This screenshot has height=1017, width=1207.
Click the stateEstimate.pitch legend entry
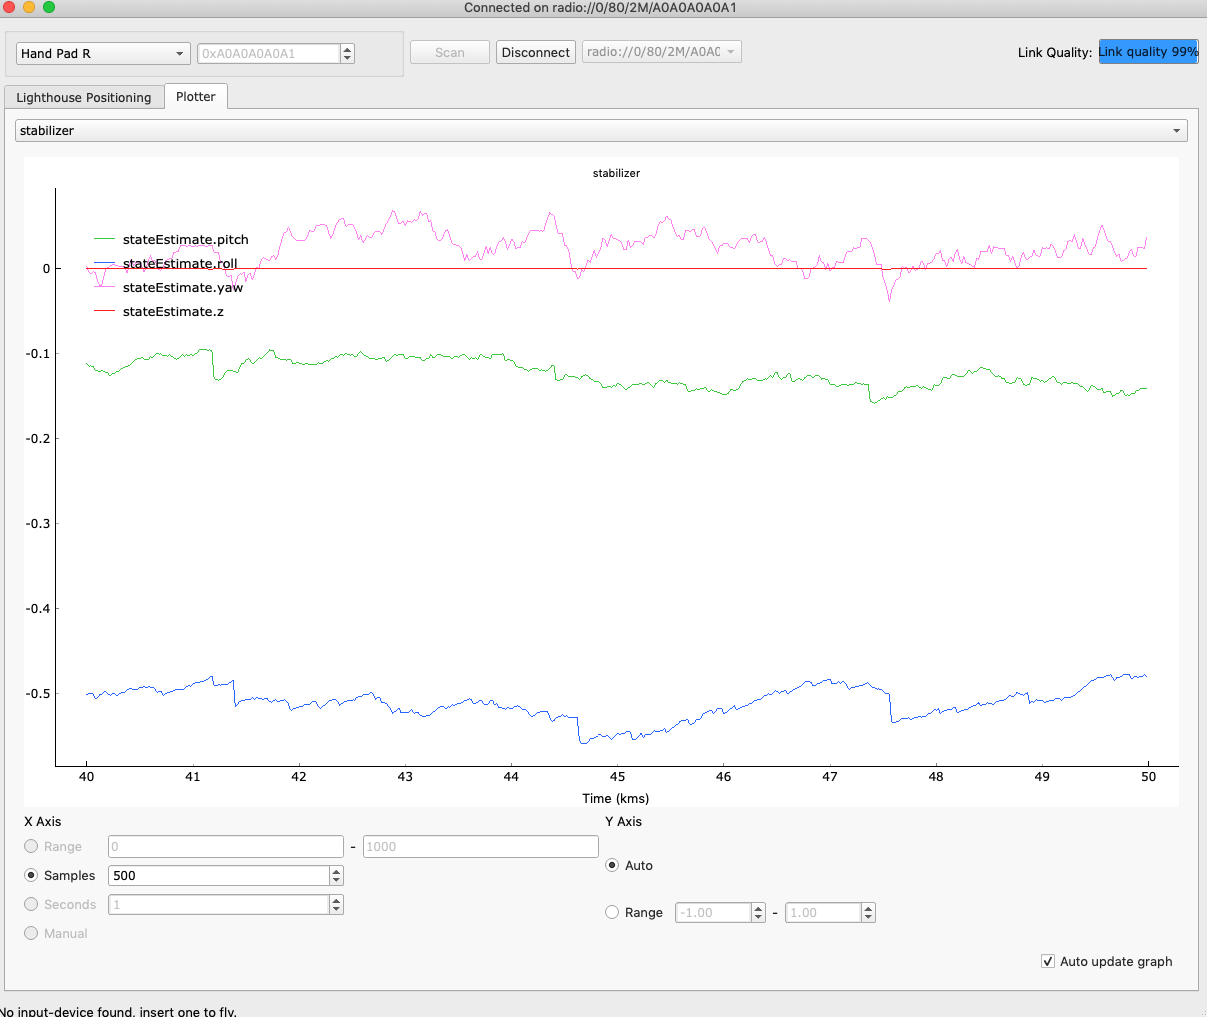185,240
